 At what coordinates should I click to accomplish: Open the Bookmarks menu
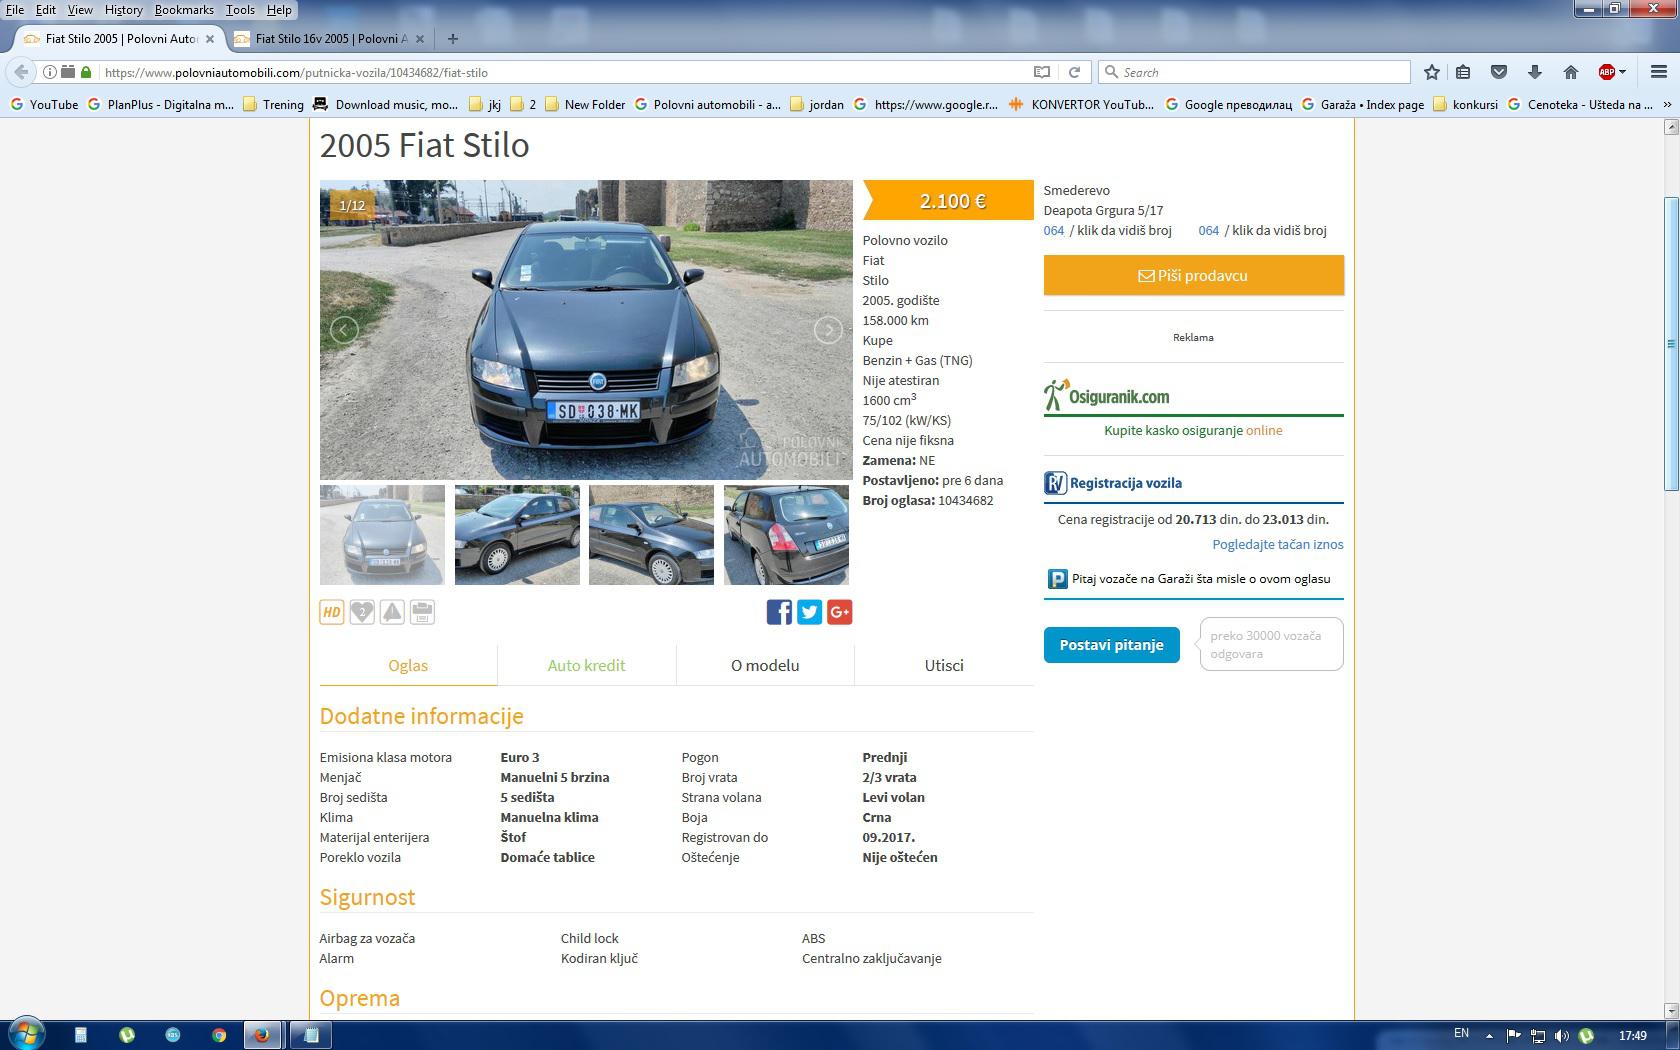coord(184,9)
